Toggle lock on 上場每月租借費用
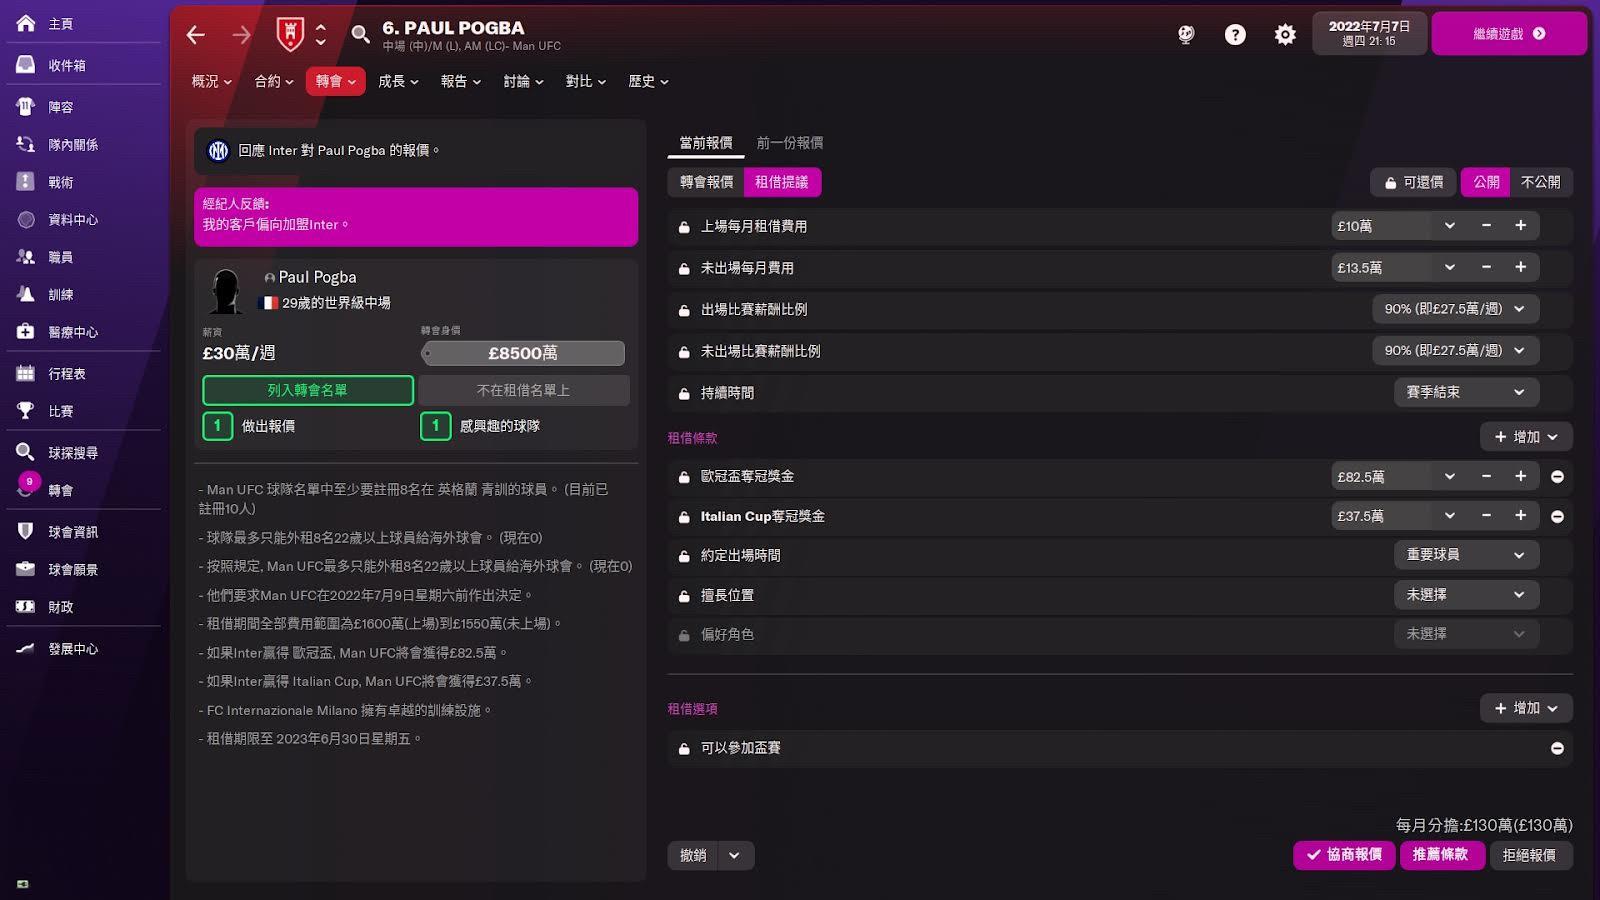Viewport: 1600px width, 900px height. pyautogui.click(x=684, y=227)
